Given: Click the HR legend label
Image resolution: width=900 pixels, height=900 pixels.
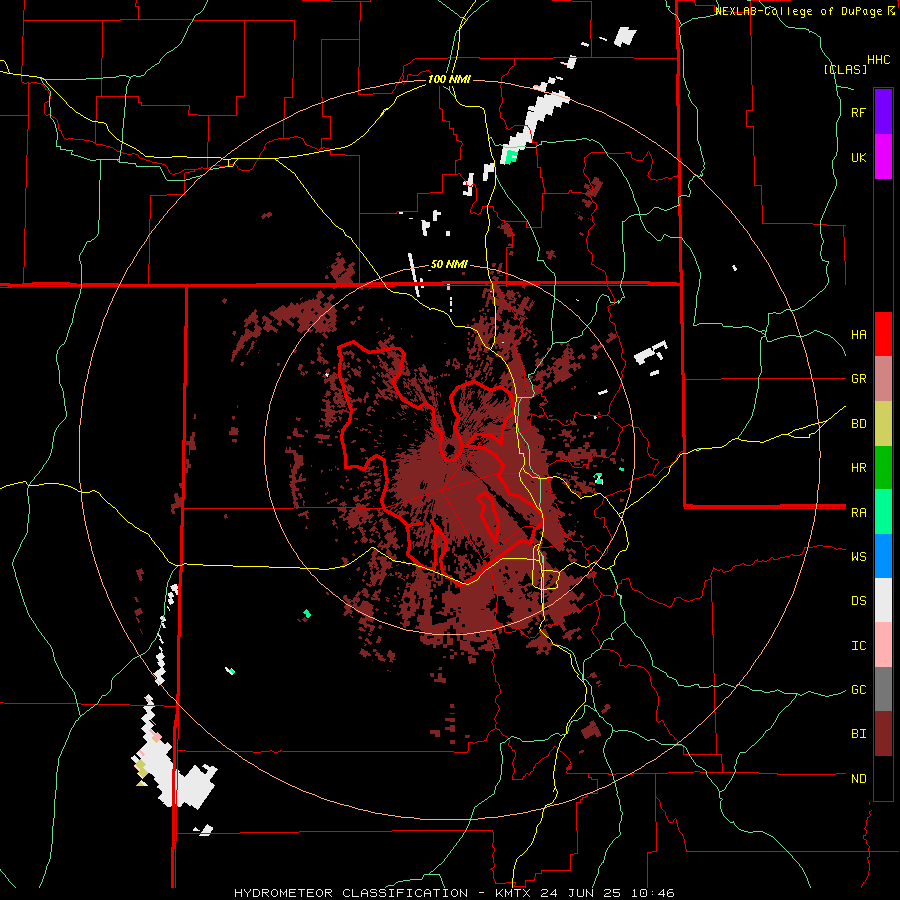Looking at the screenshot, I should coord(859,468).
